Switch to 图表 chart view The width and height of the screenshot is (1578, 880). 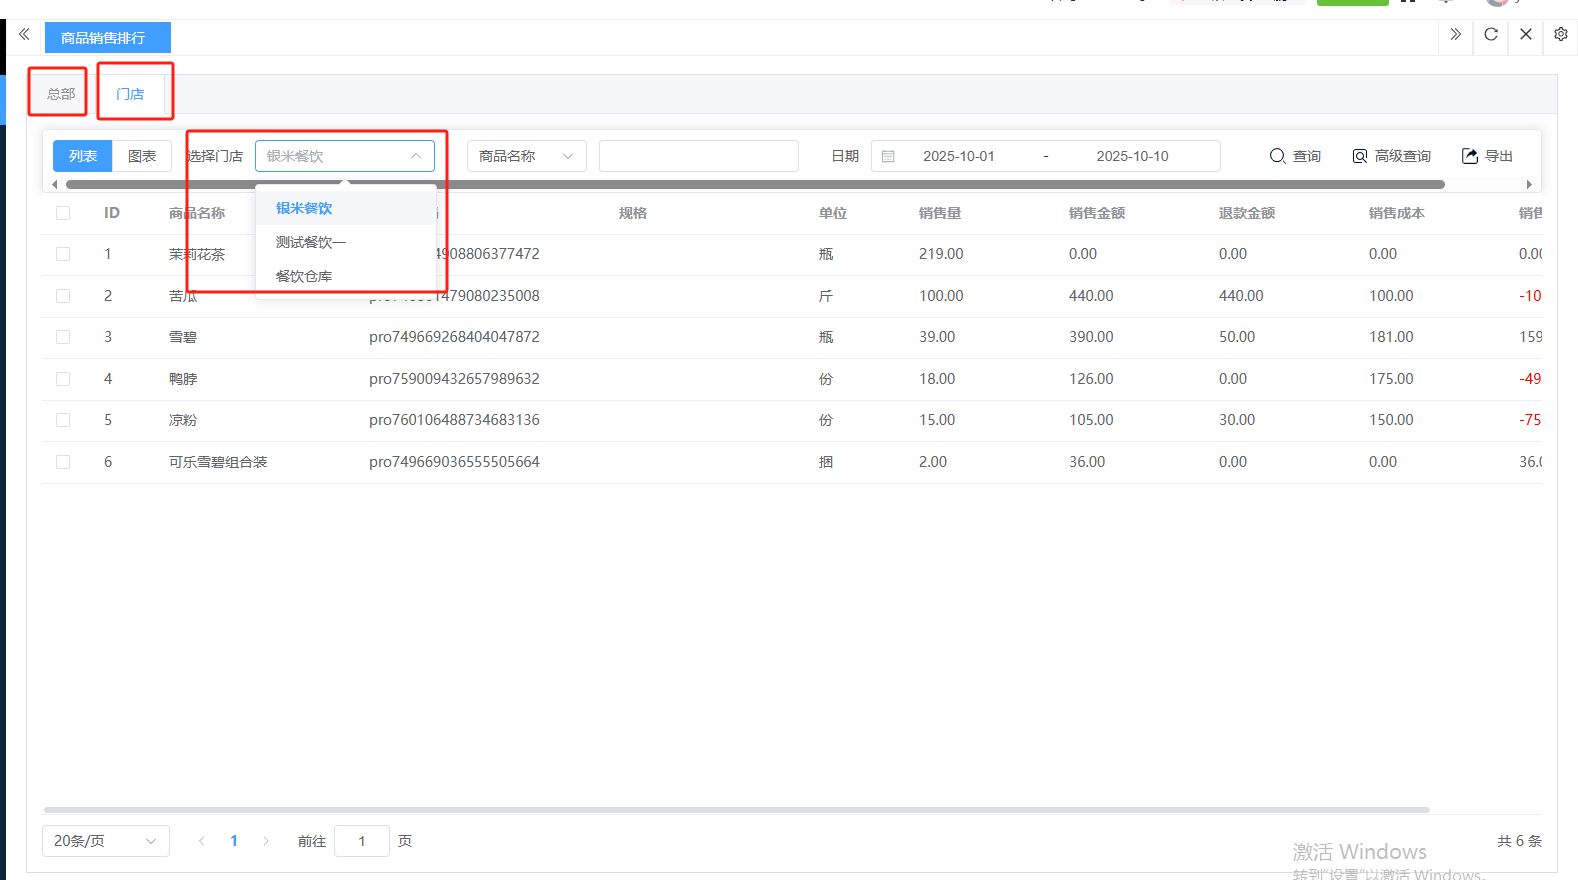(x=142, y=157)
